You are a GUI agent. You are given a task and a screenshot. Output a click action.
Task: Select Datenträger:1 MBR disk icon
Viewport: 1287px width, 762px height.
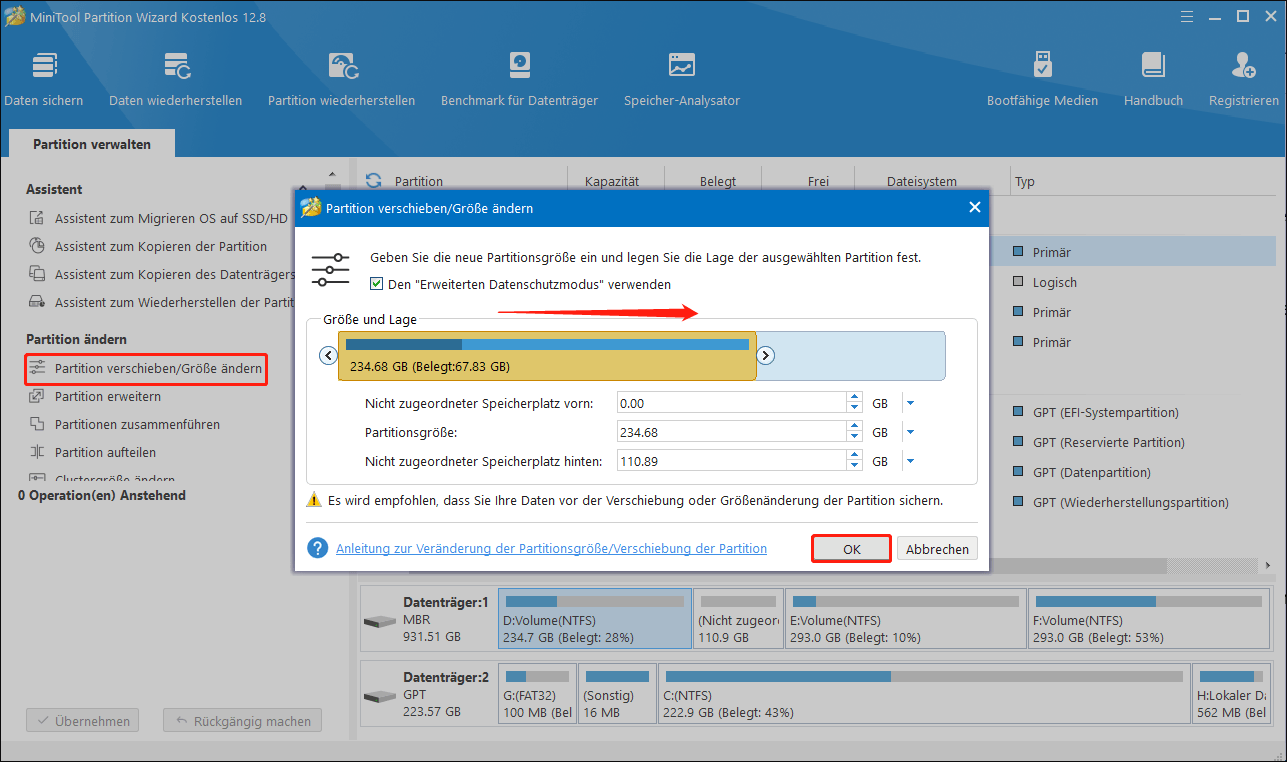pyautogui.click(x=380, y=621)
